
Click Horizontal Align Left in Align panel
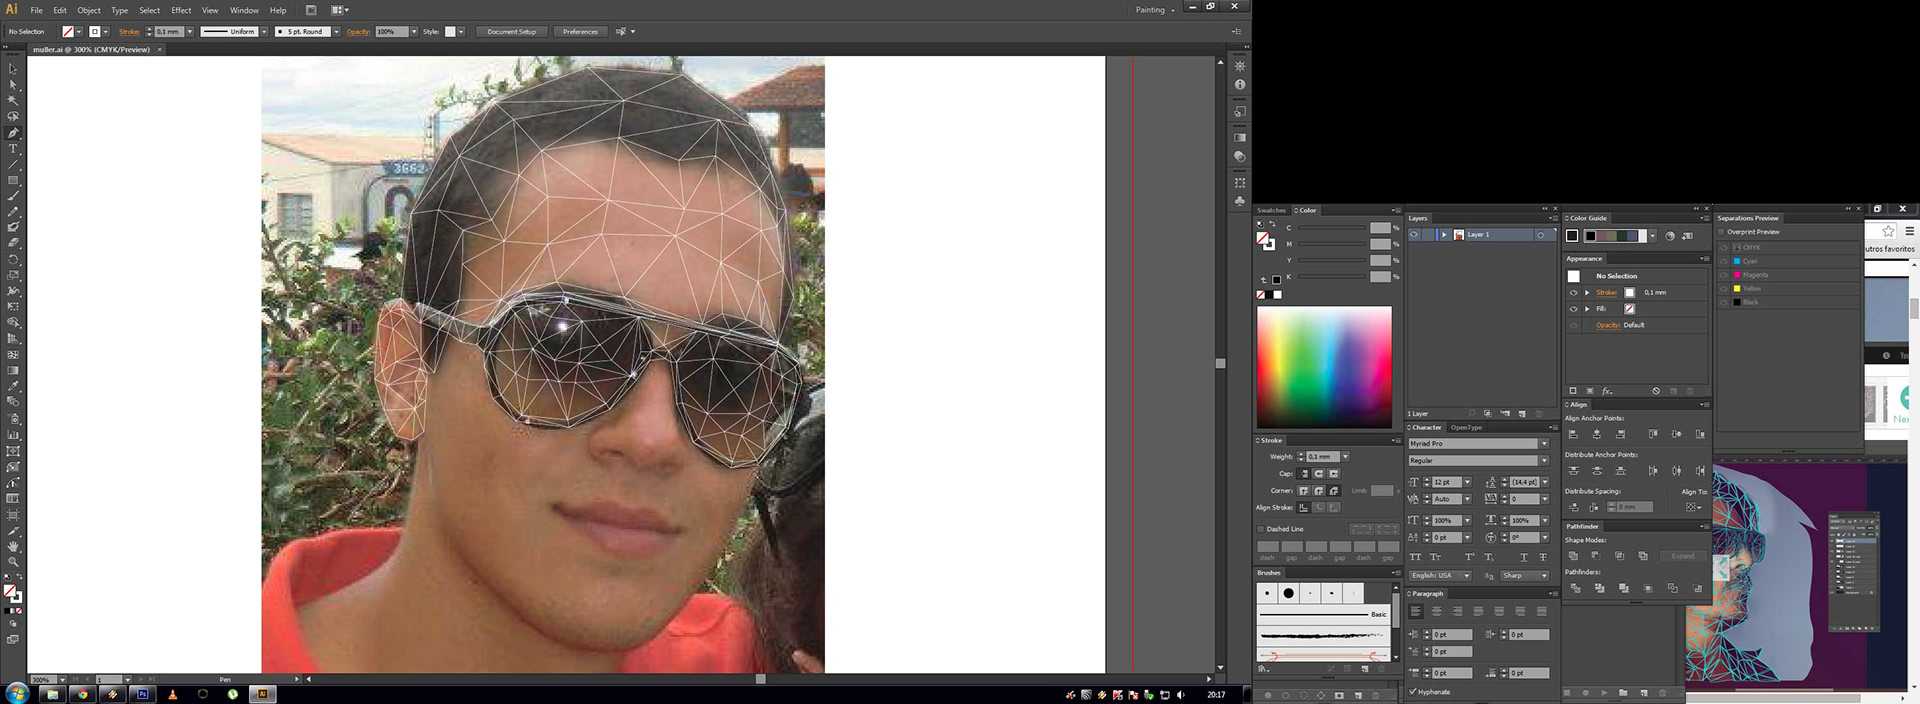click(1573, 434)
